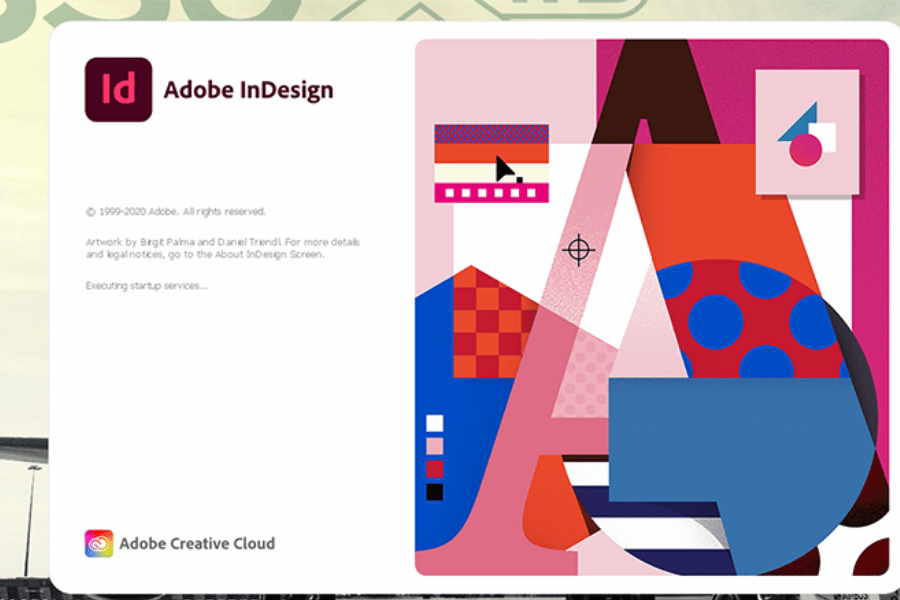Click the Adobe Creative Cloud rainbow icon

(99, 544)
